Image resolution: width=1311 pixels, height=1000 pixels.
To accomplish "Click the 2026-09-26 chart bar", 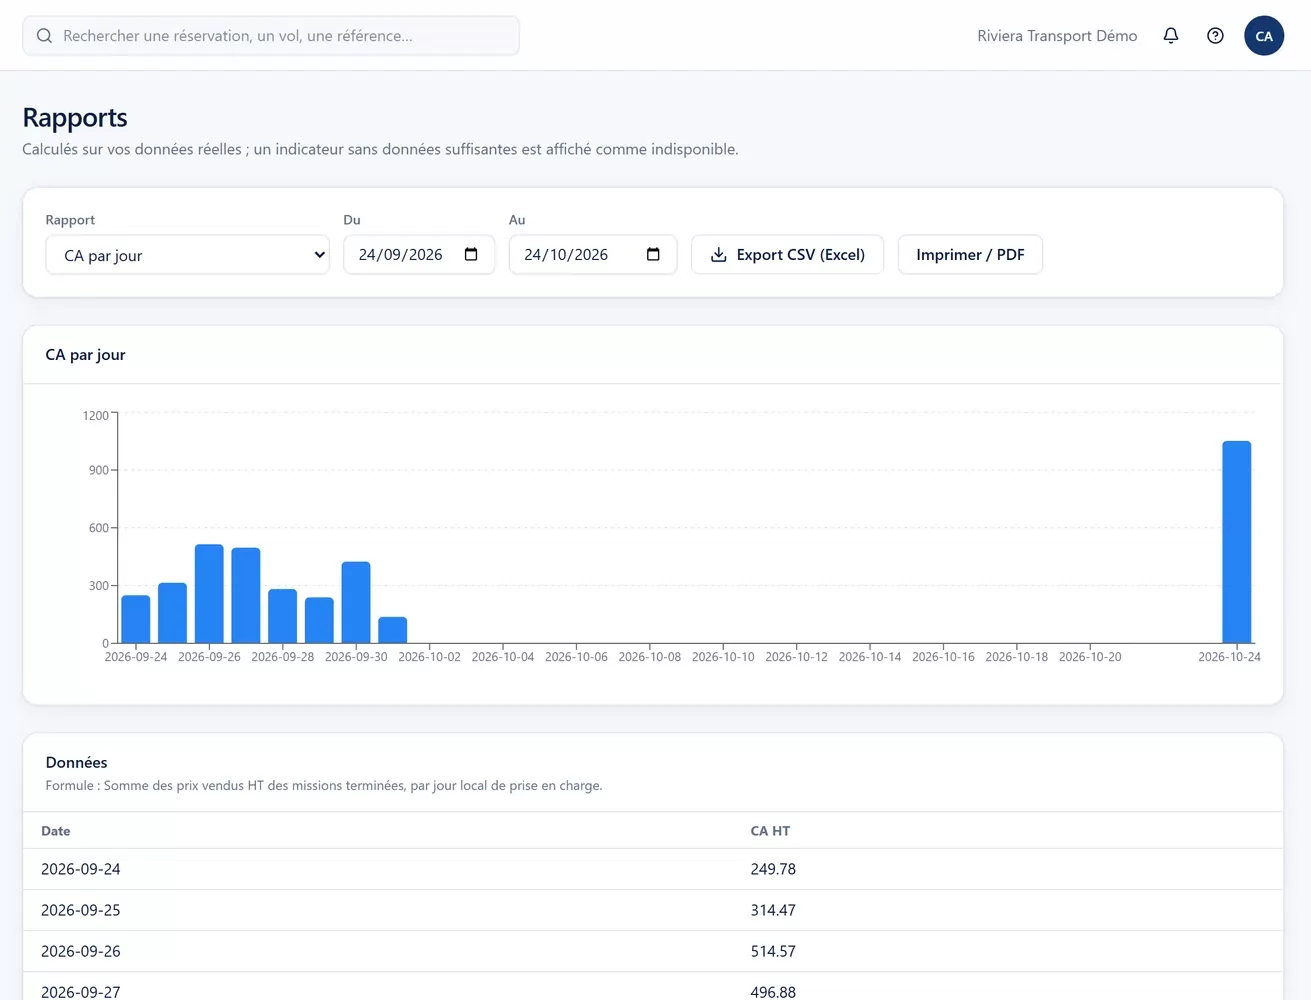I will [x=209, y=594].
